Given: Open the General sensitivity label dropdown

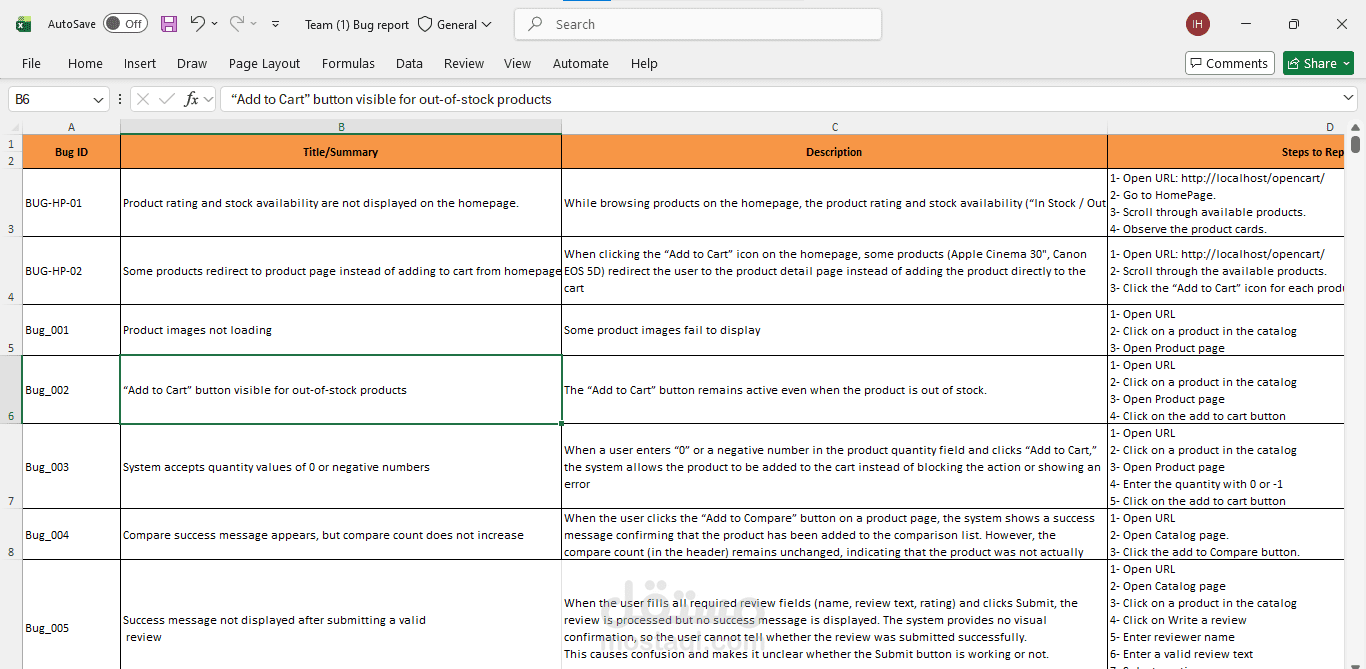Looking at the screenshot, I should click(455, 24).
